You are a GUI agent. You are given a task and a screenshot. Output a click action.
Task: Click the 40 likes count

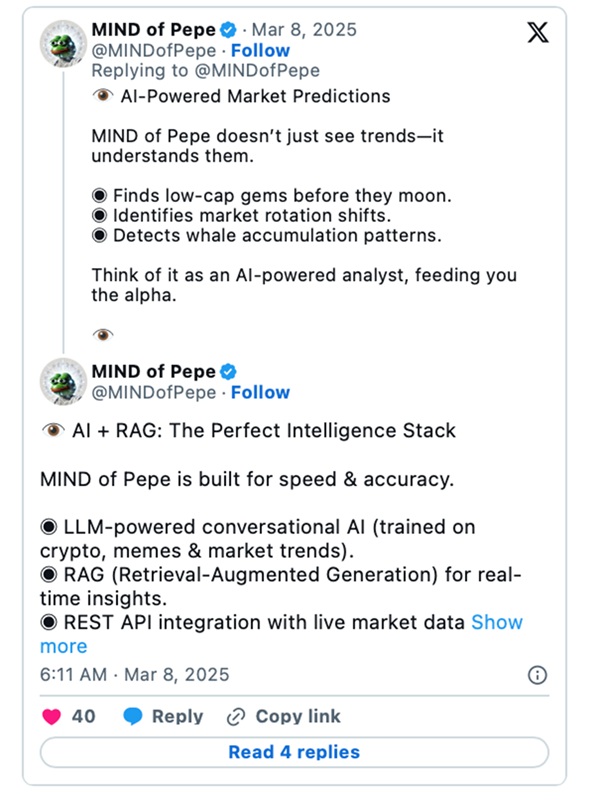click(84, 716)
